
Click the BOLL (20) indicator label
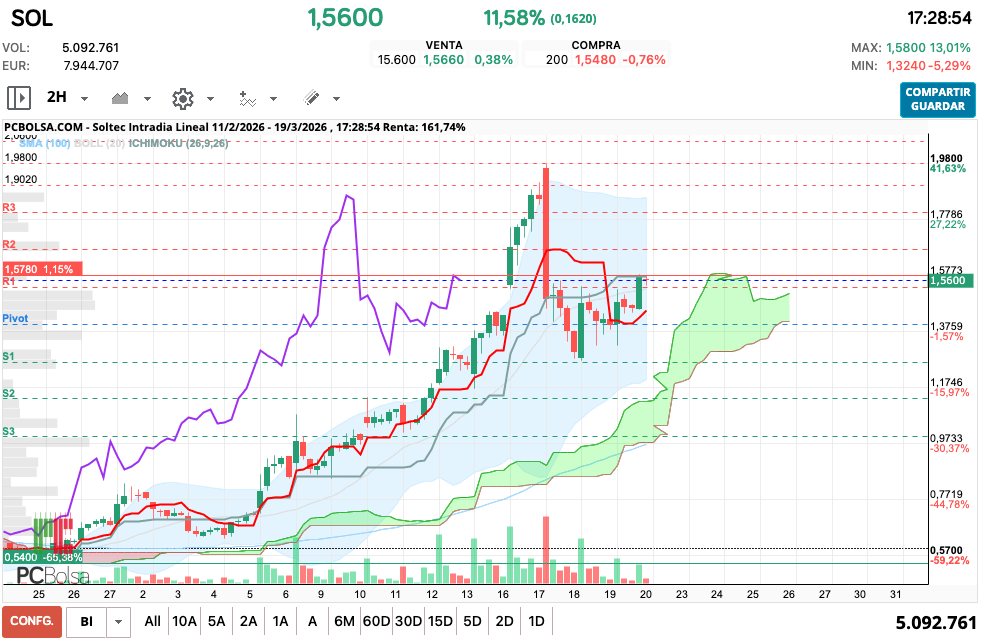click(99, 144)
